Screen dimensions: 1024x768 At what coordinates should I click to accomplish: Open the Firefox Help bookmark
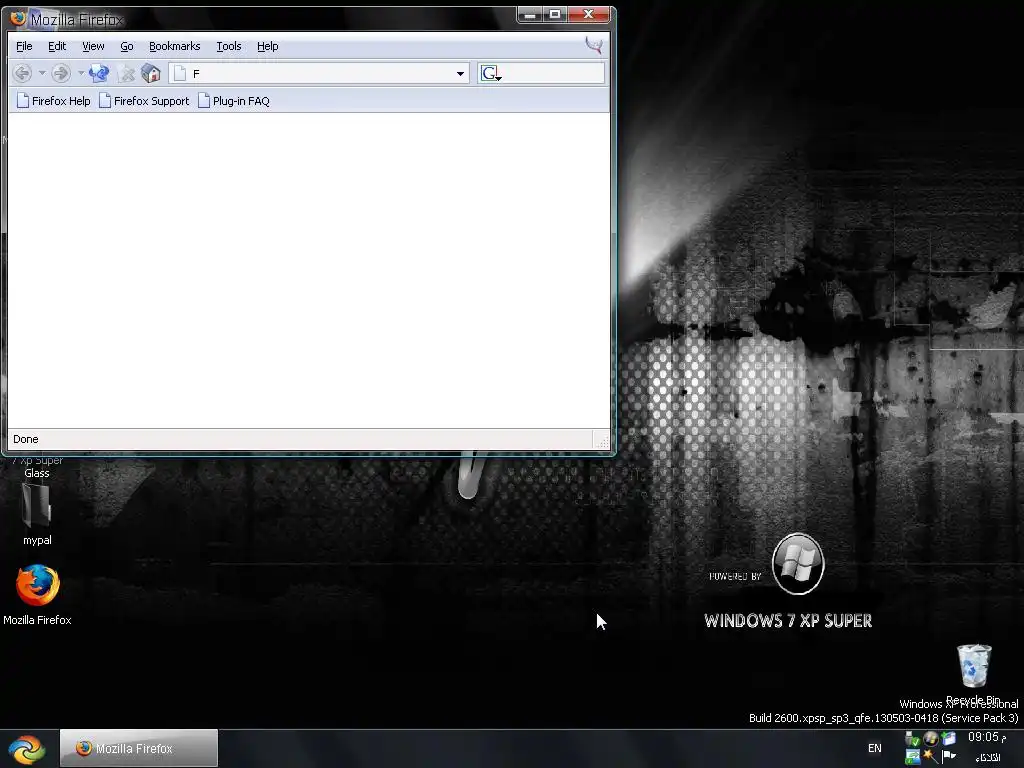[54, 101]
